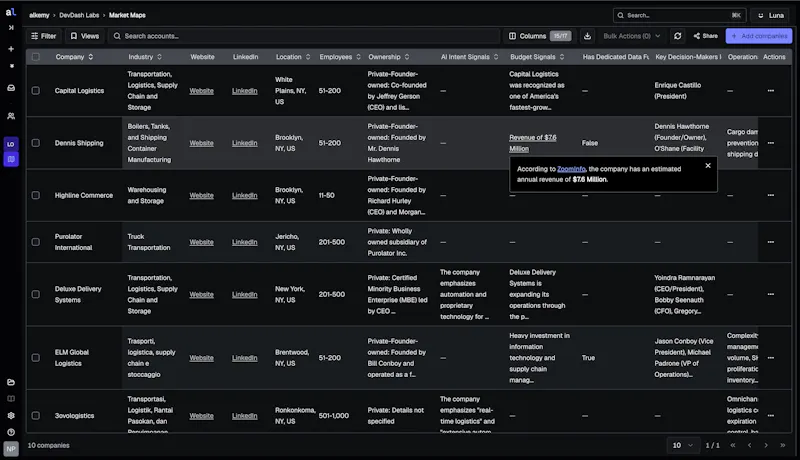Open actions menu for ELM Global Logistics row
Viewport: 800px width, 460px height.
(x=770, y=358)
